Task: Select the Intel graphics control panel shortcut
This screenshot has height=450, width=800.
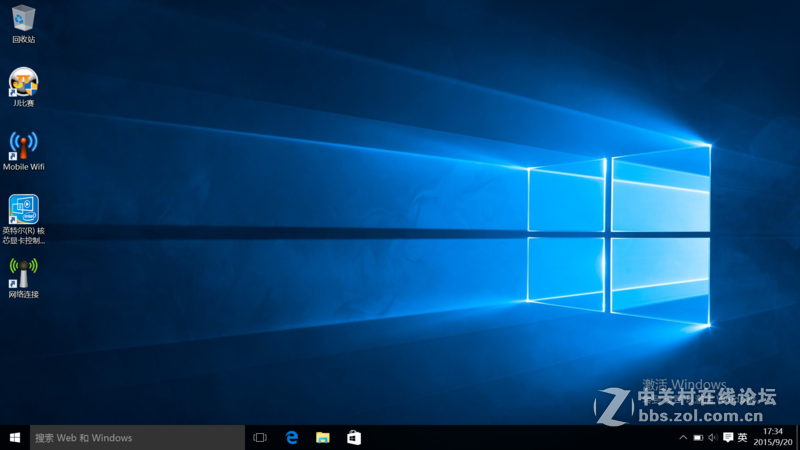Action: coord(23,210)
